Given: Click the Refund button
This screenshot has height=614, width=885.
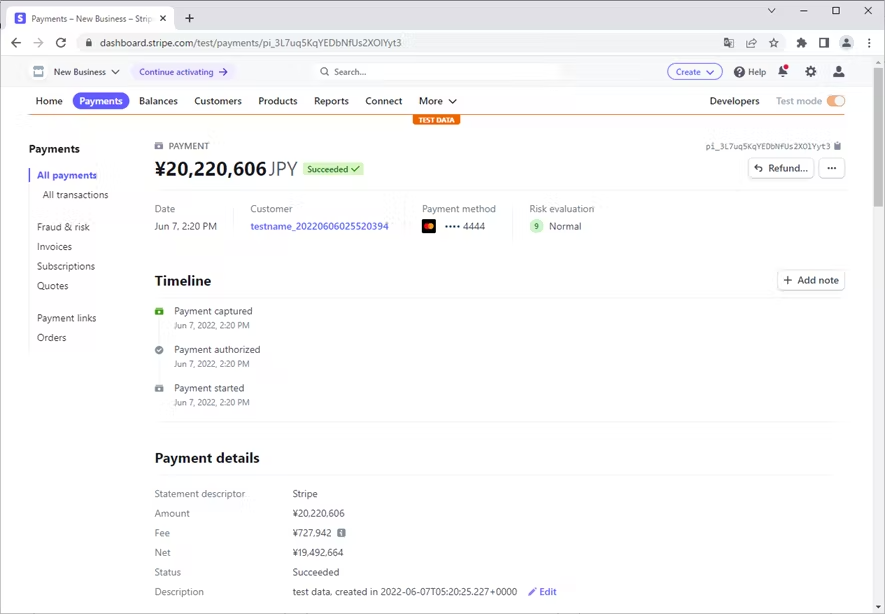Looking at the screenshot, I should [x=781, y=168].
